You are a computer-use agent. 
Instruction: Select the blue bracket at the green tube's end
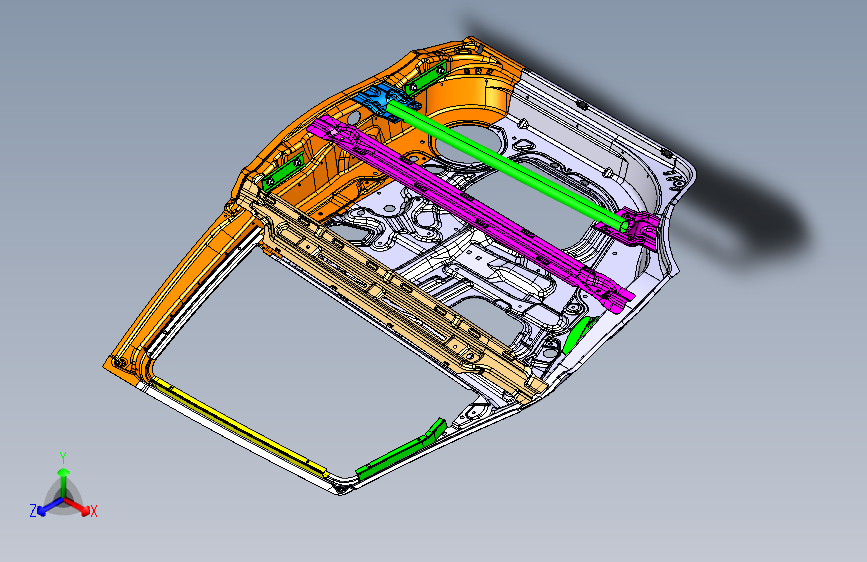(x=383, y=100)
